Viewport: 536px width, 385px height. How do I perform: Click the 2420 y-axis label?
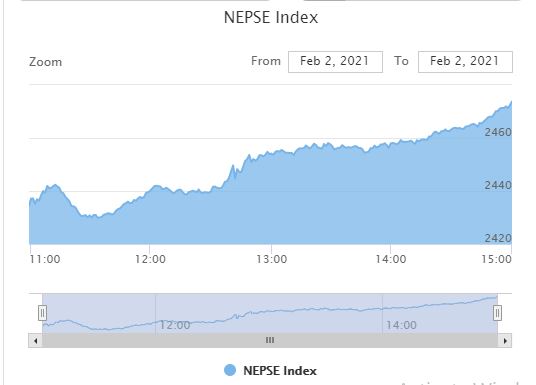[x=498, y=238]
